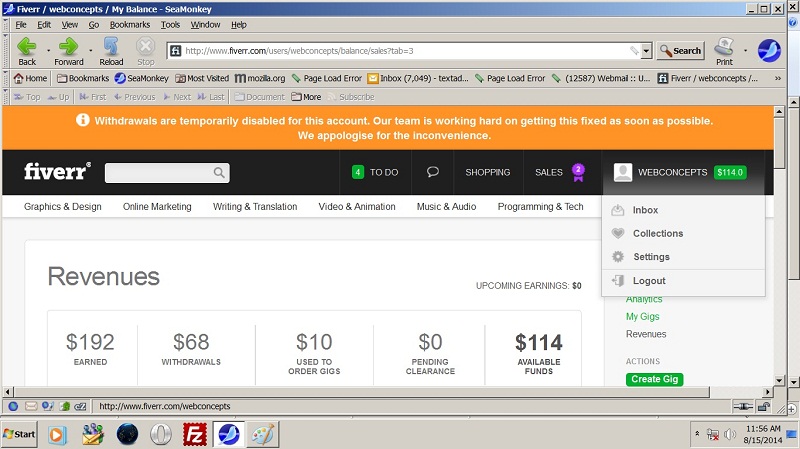800x449 pixels.
Task: Open the My Gigs sidebar link
Action: pos(642,316)
